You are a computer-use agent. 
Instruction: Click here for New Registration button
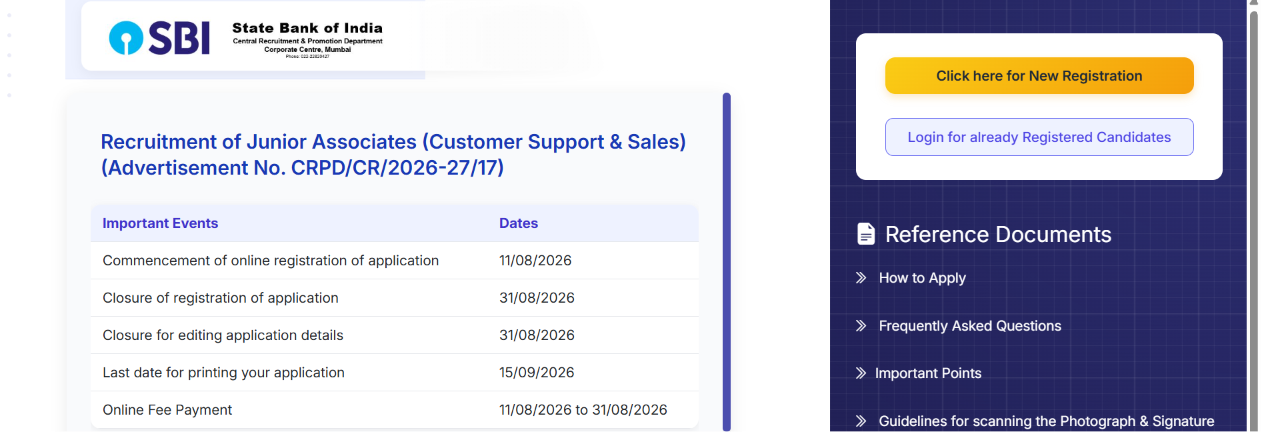1039,76
